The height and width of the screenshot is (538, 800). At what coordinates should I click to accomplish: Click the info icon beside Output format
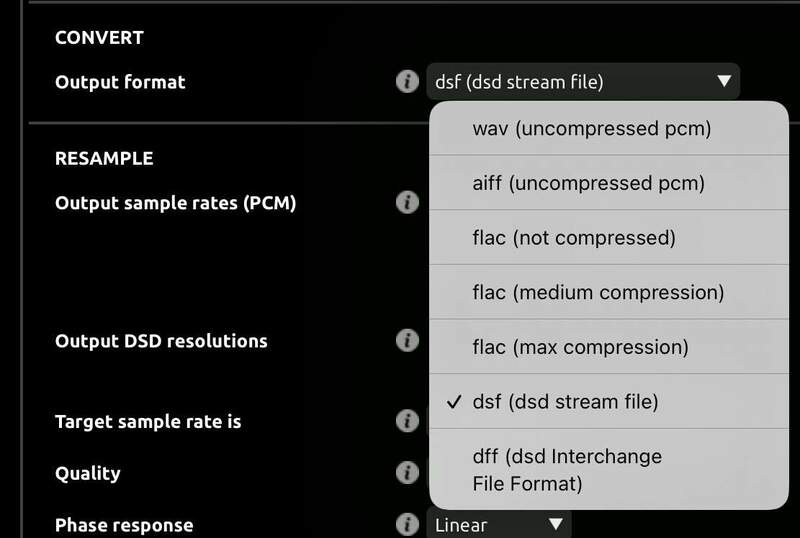(x=407, y=82)
